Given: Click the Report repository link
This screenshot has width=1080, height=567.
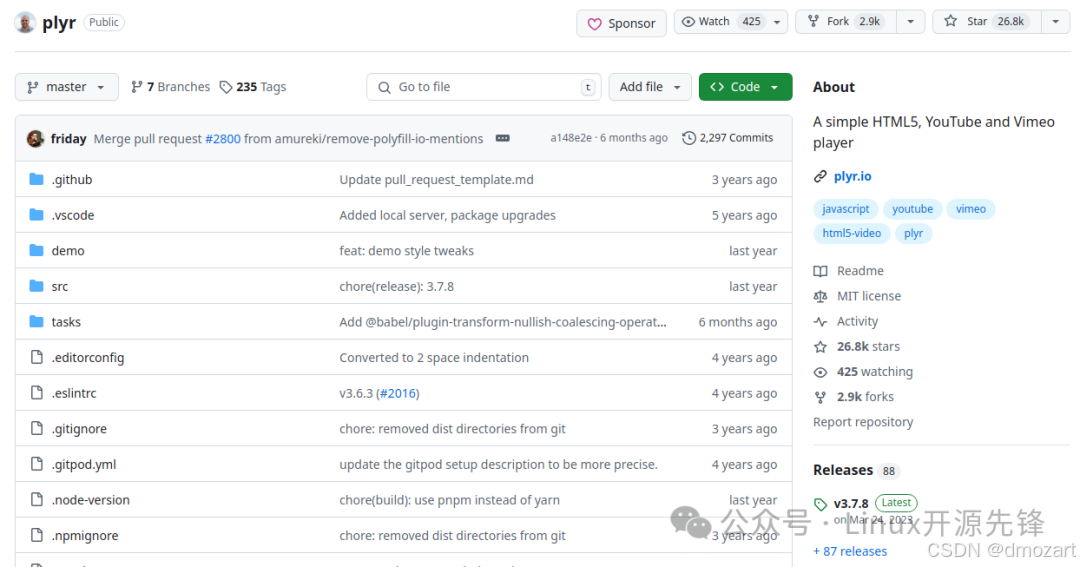Looking at the screenshot, I should [863, 422].
